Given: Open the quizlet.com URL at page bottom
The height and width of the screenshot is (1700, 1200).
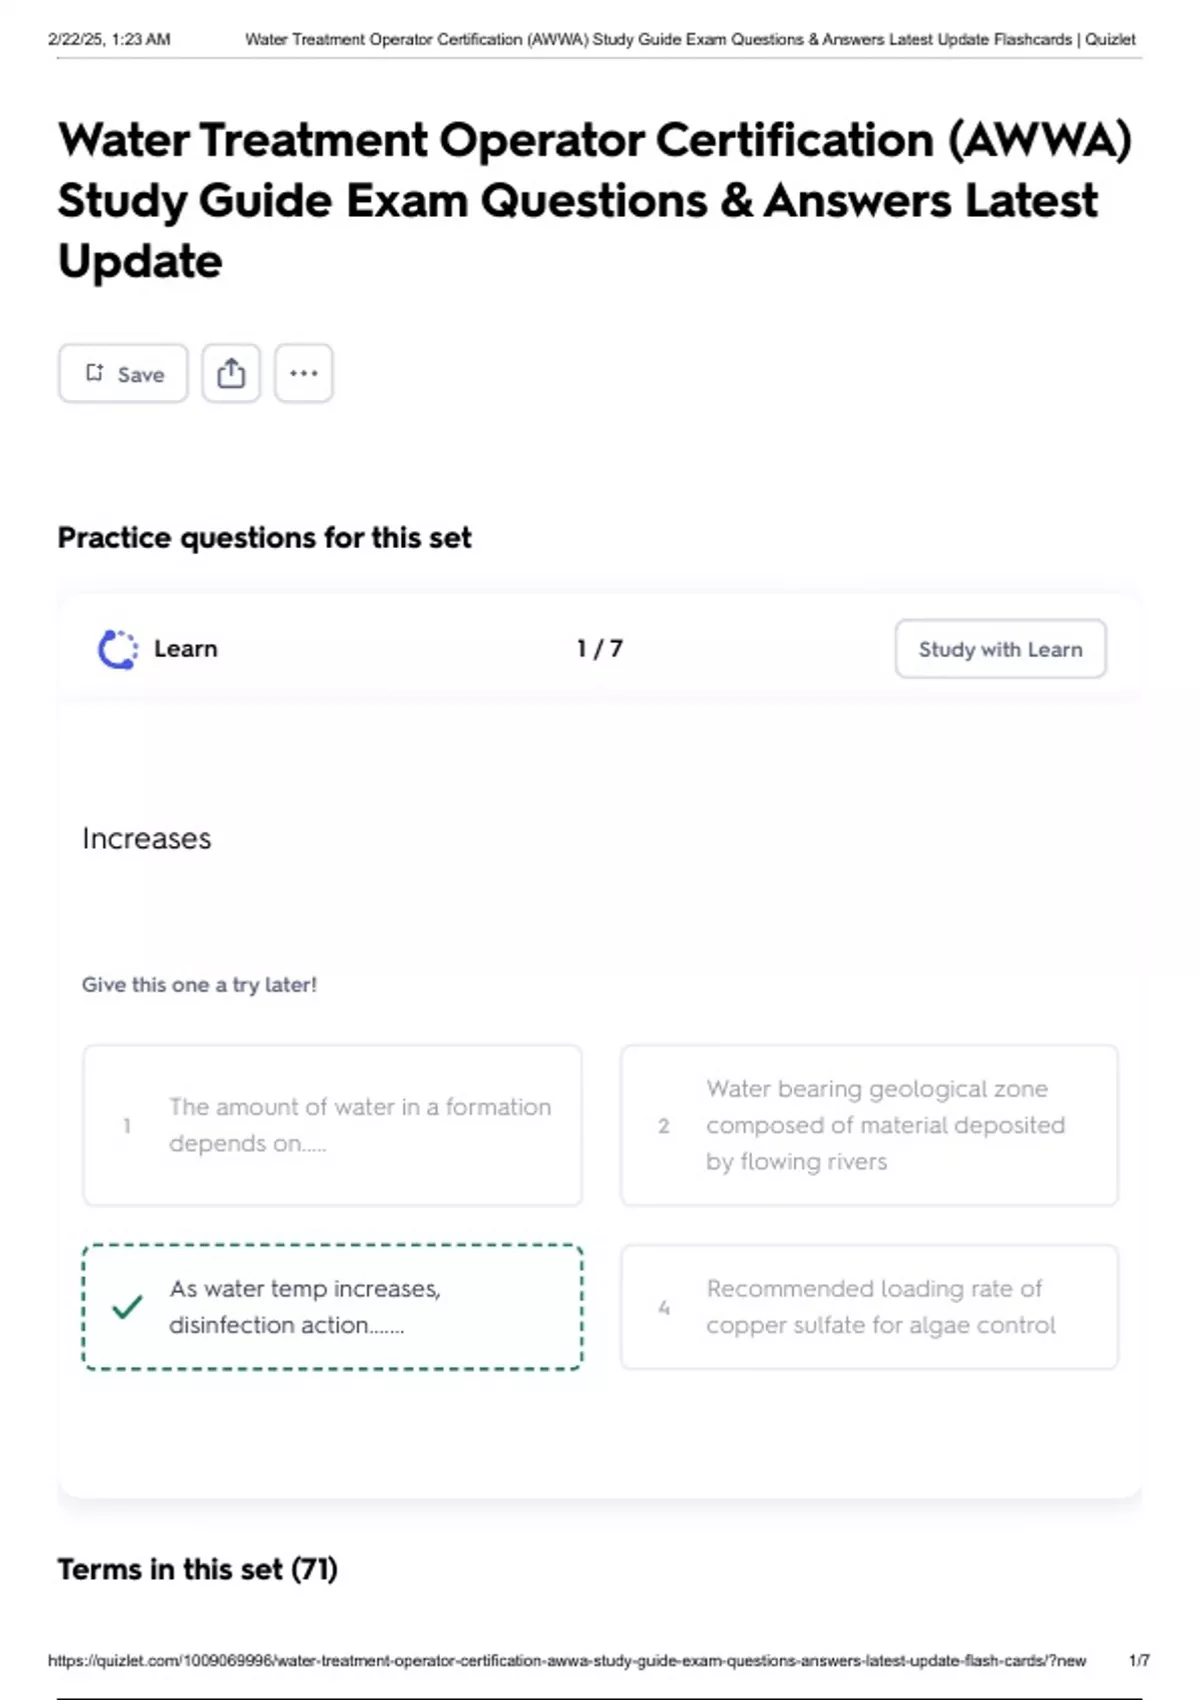Looking at the screenshot, I should 566,1660.
